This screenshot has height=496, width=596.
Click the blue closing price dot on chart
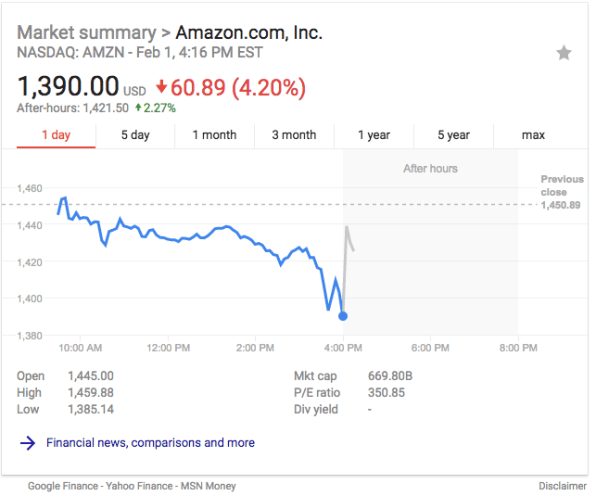(343, 316)
